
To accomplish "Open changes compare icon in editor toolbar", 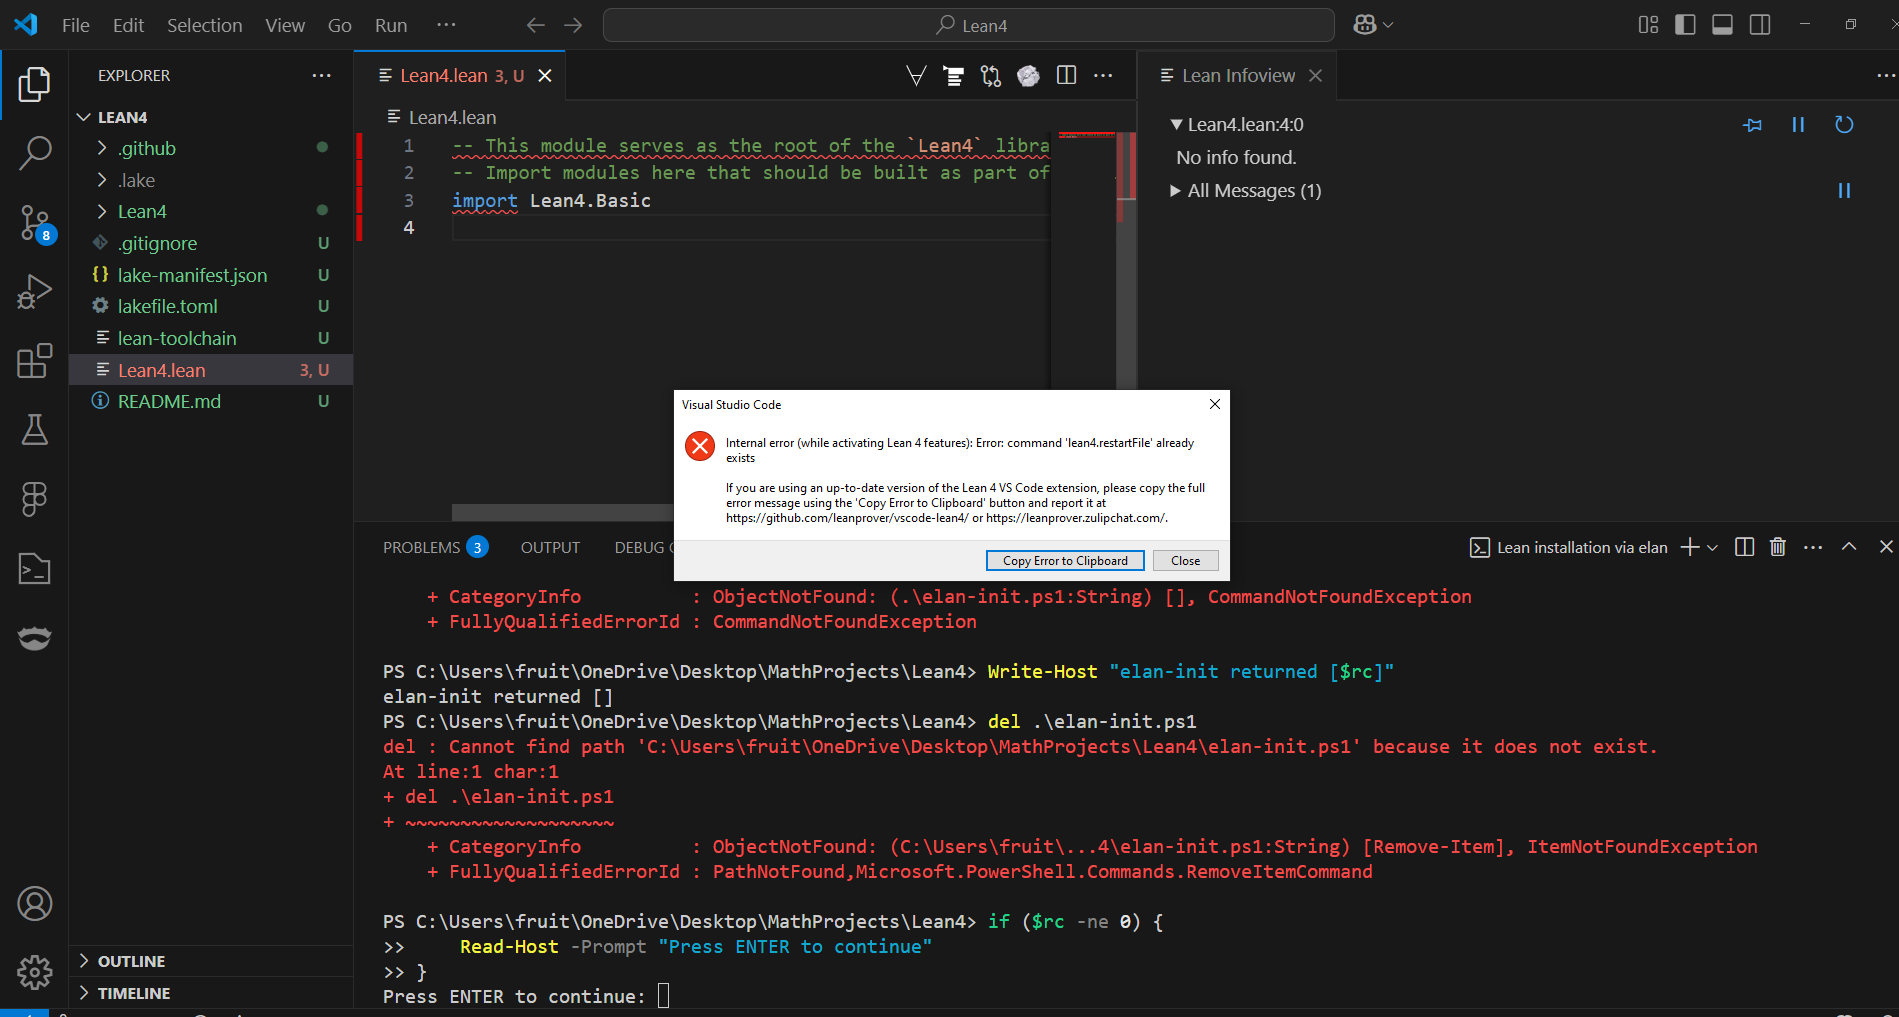I will 991,76.
